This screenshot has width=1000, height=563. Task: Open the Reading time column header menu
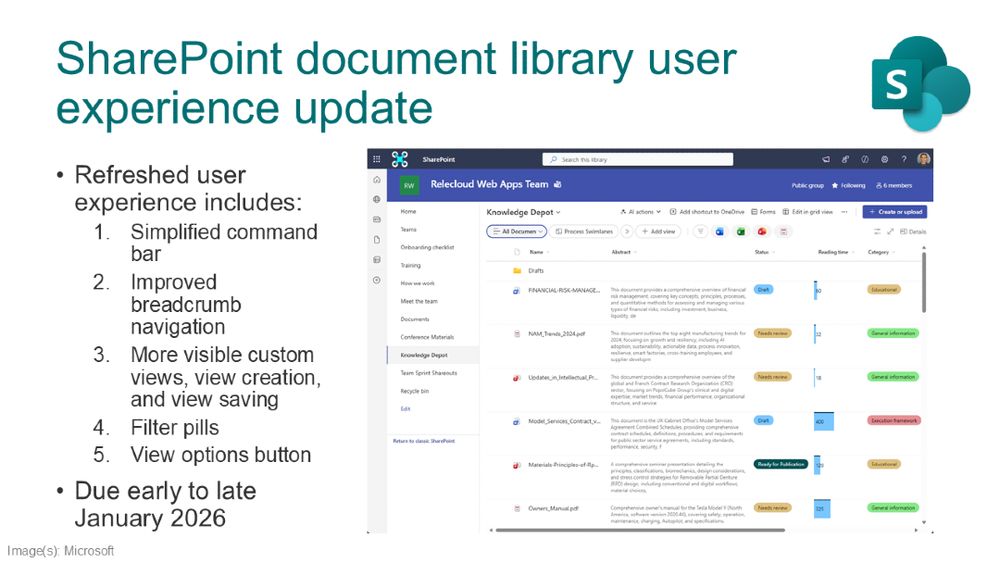(836, 252)
